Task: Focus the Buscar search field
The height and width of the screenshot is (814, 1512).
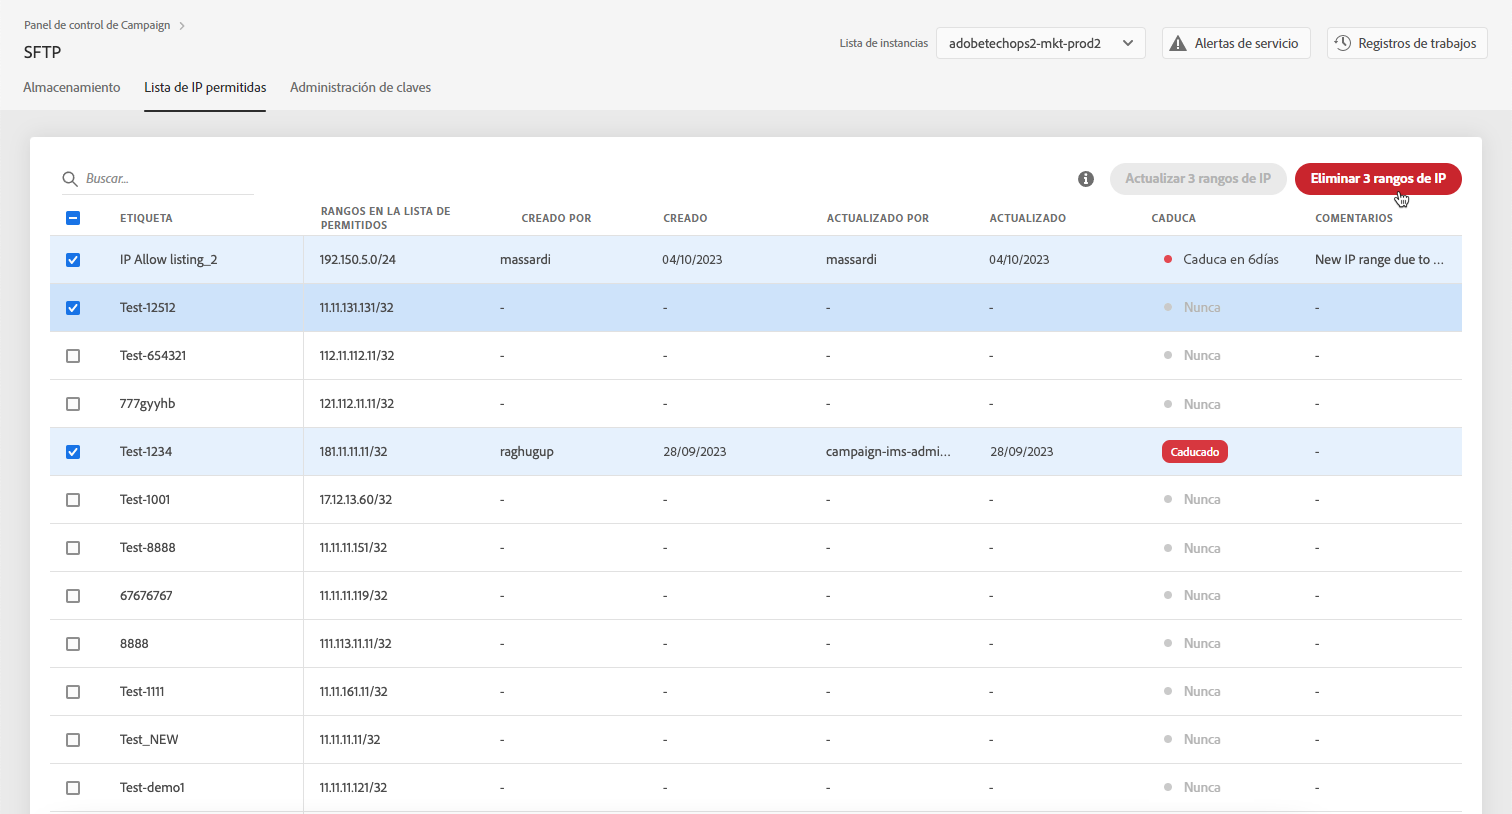Action: tap(158, 179)
